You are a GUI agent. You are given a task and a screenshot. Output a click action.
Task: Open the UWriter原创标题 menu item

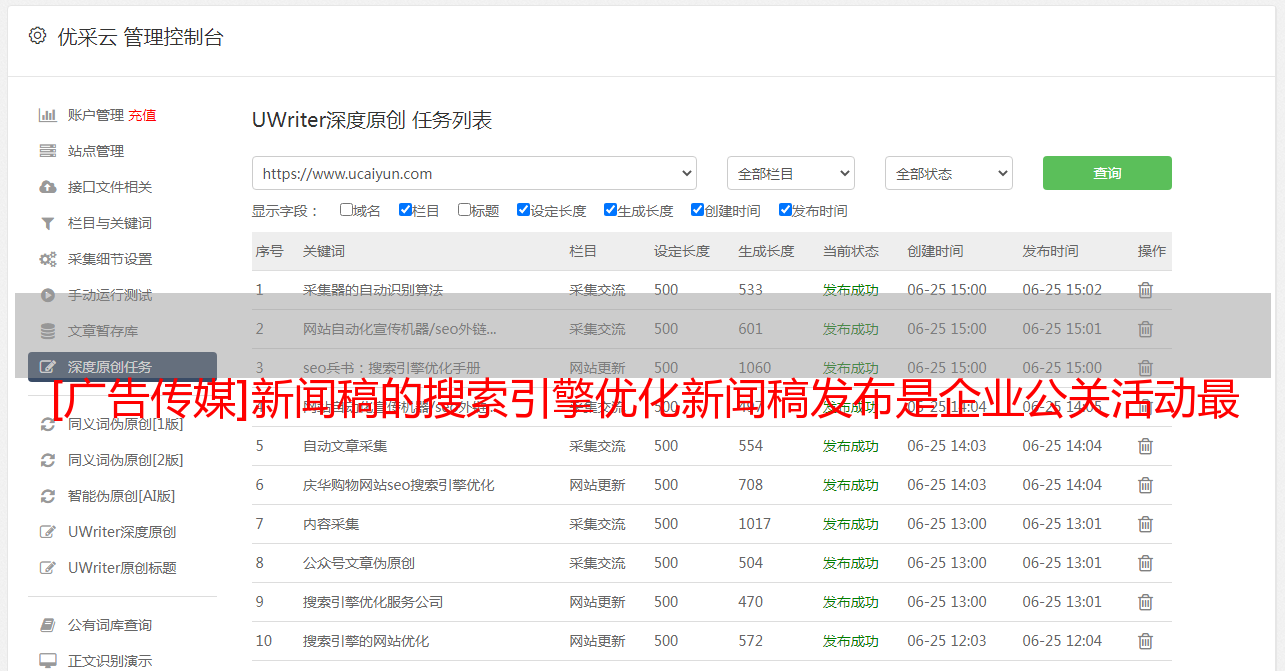click(122, 568)
